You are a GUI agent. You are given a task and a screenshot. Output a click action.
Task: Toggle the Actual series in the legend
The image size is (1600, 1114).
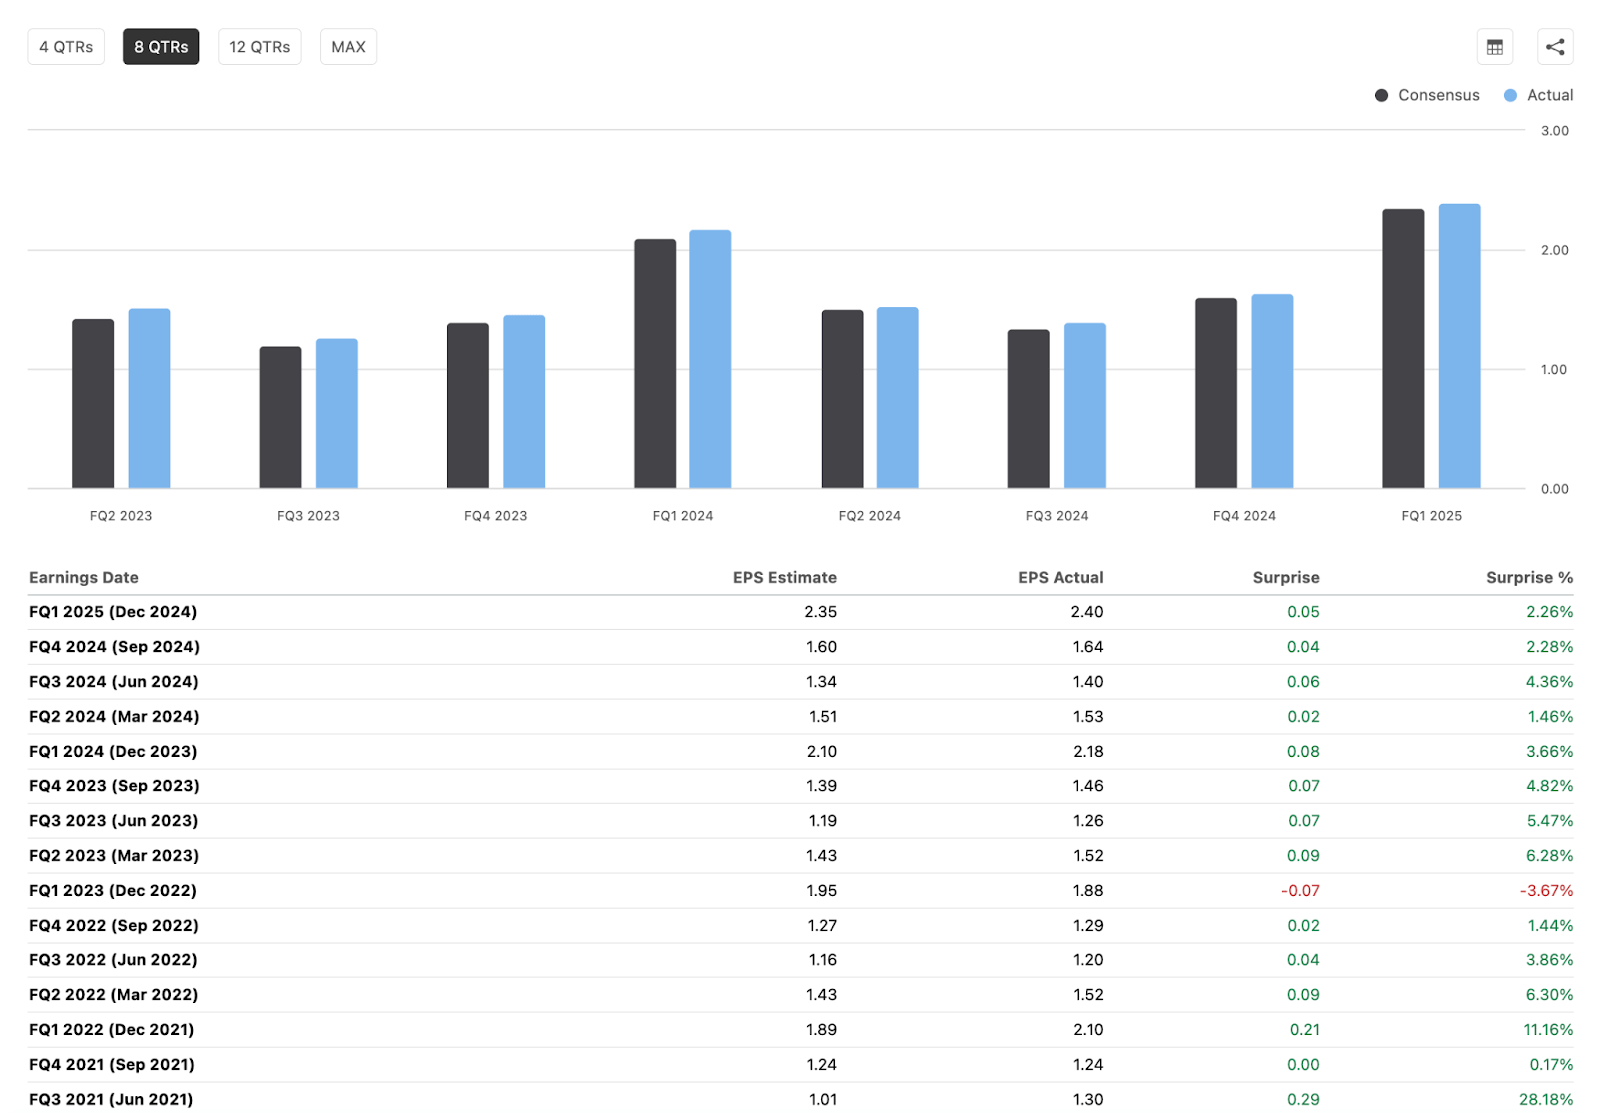(1539, 95)
